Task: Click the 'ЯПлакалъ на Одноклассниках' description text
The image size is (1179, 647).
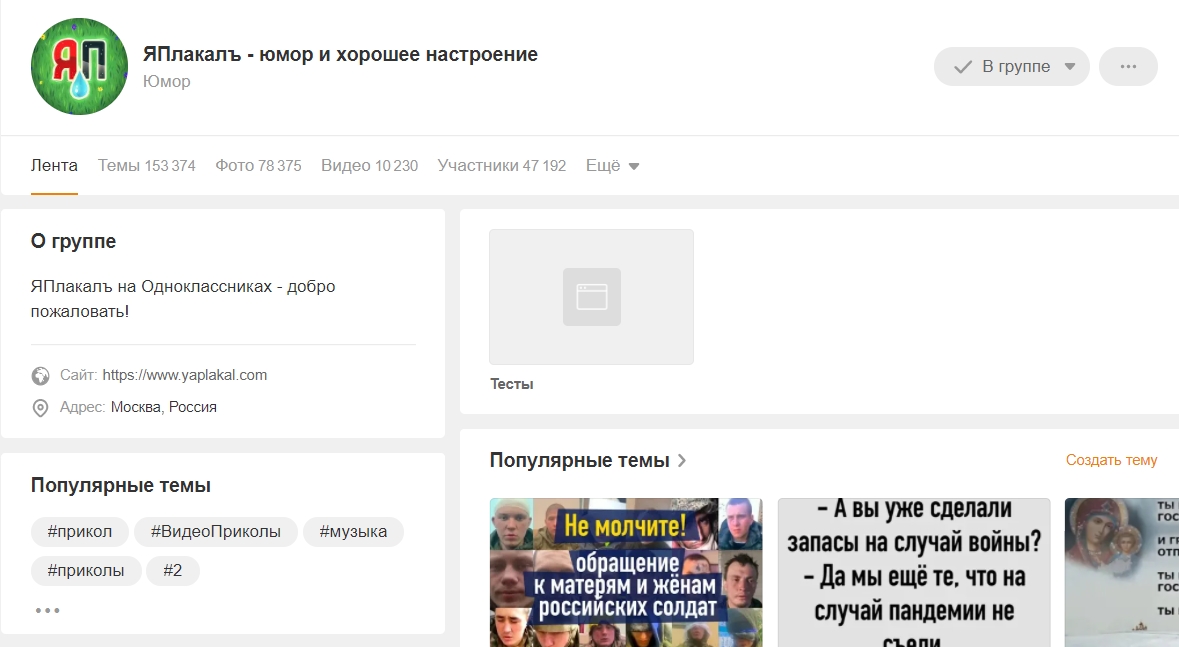Action: (183, 299)
